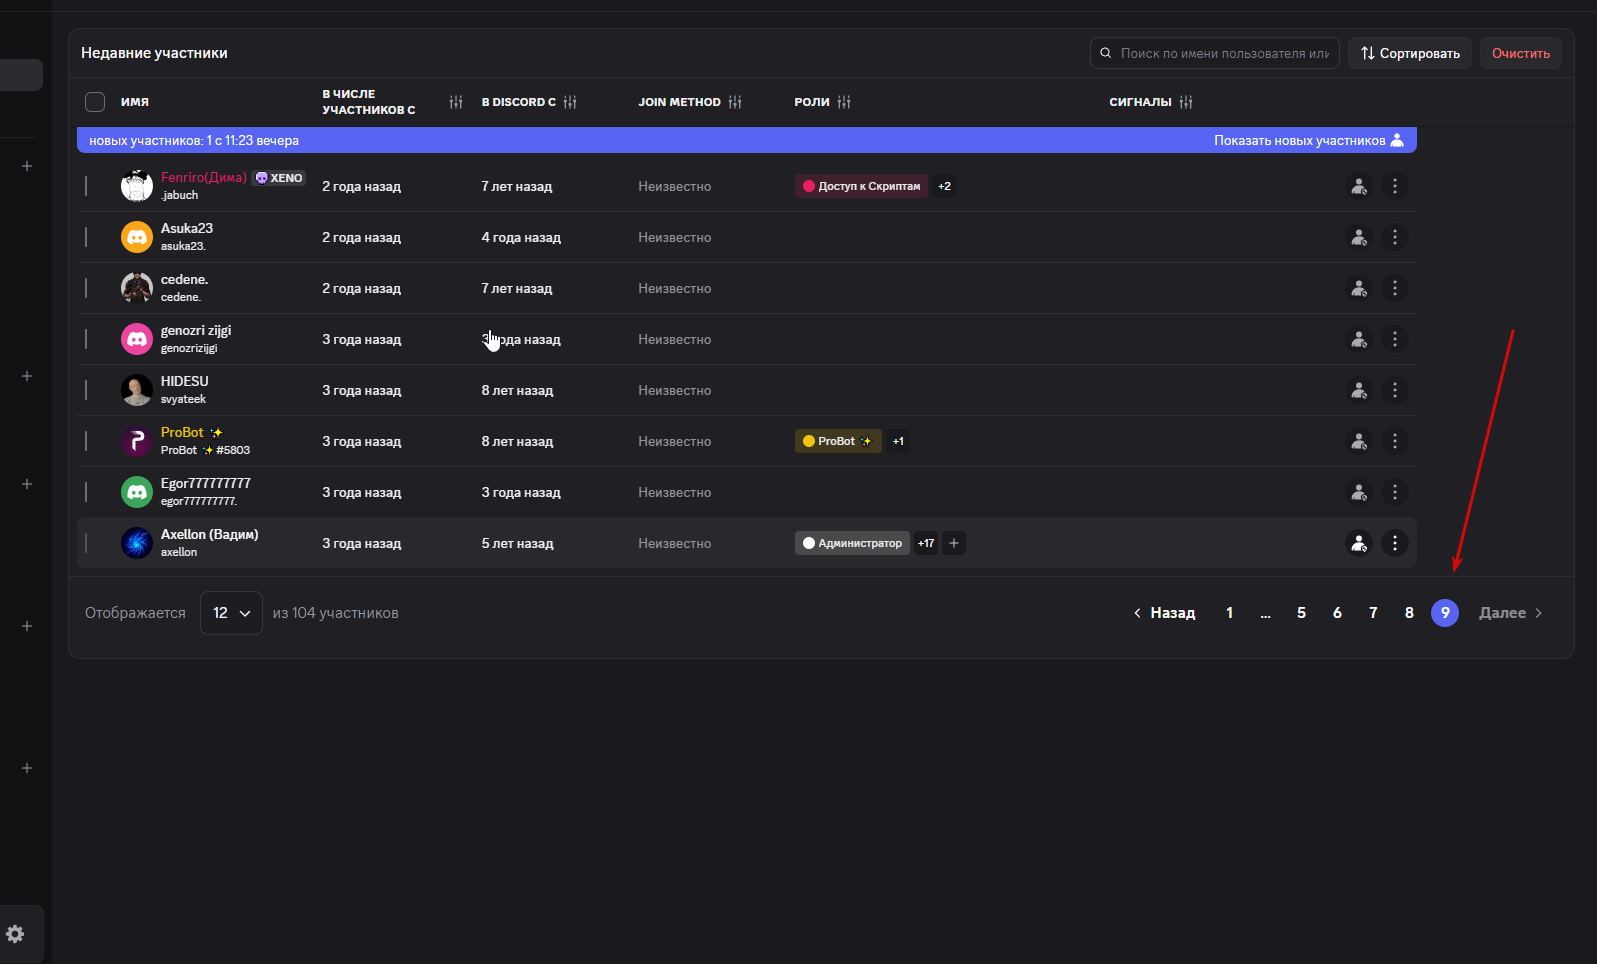Image resolution: width=1597 pixels, height=964 pixels.
Task: Click the 'Доступ к Скриптам' role badge
Action: [861, 186]
